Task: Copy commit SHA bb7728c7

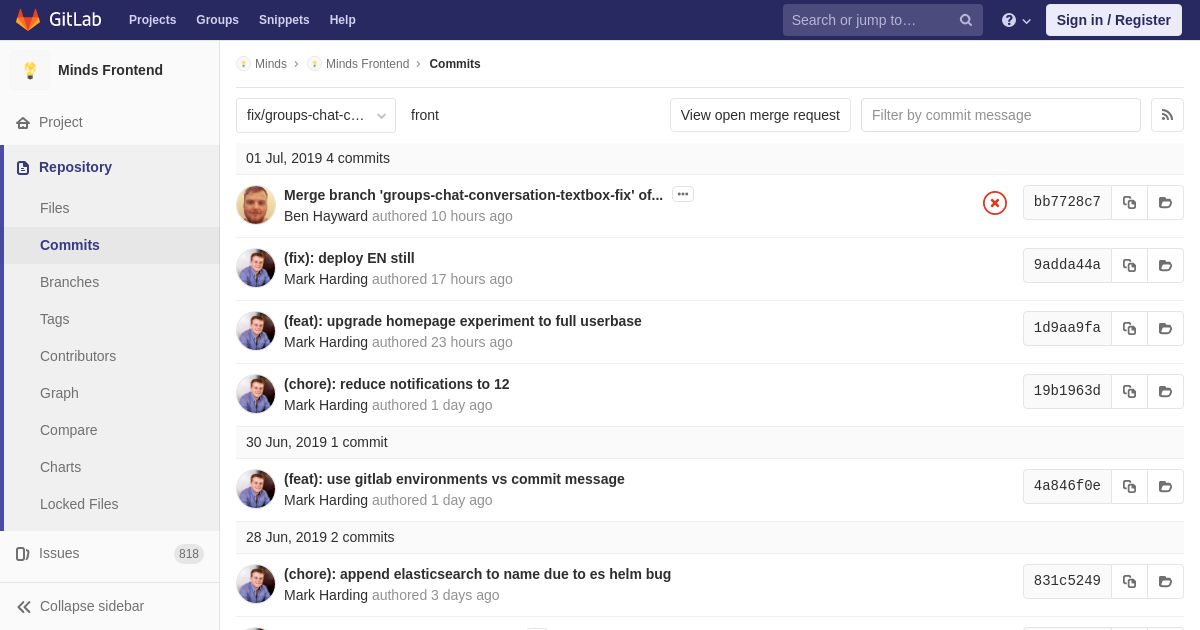Action: (1129, 202)
